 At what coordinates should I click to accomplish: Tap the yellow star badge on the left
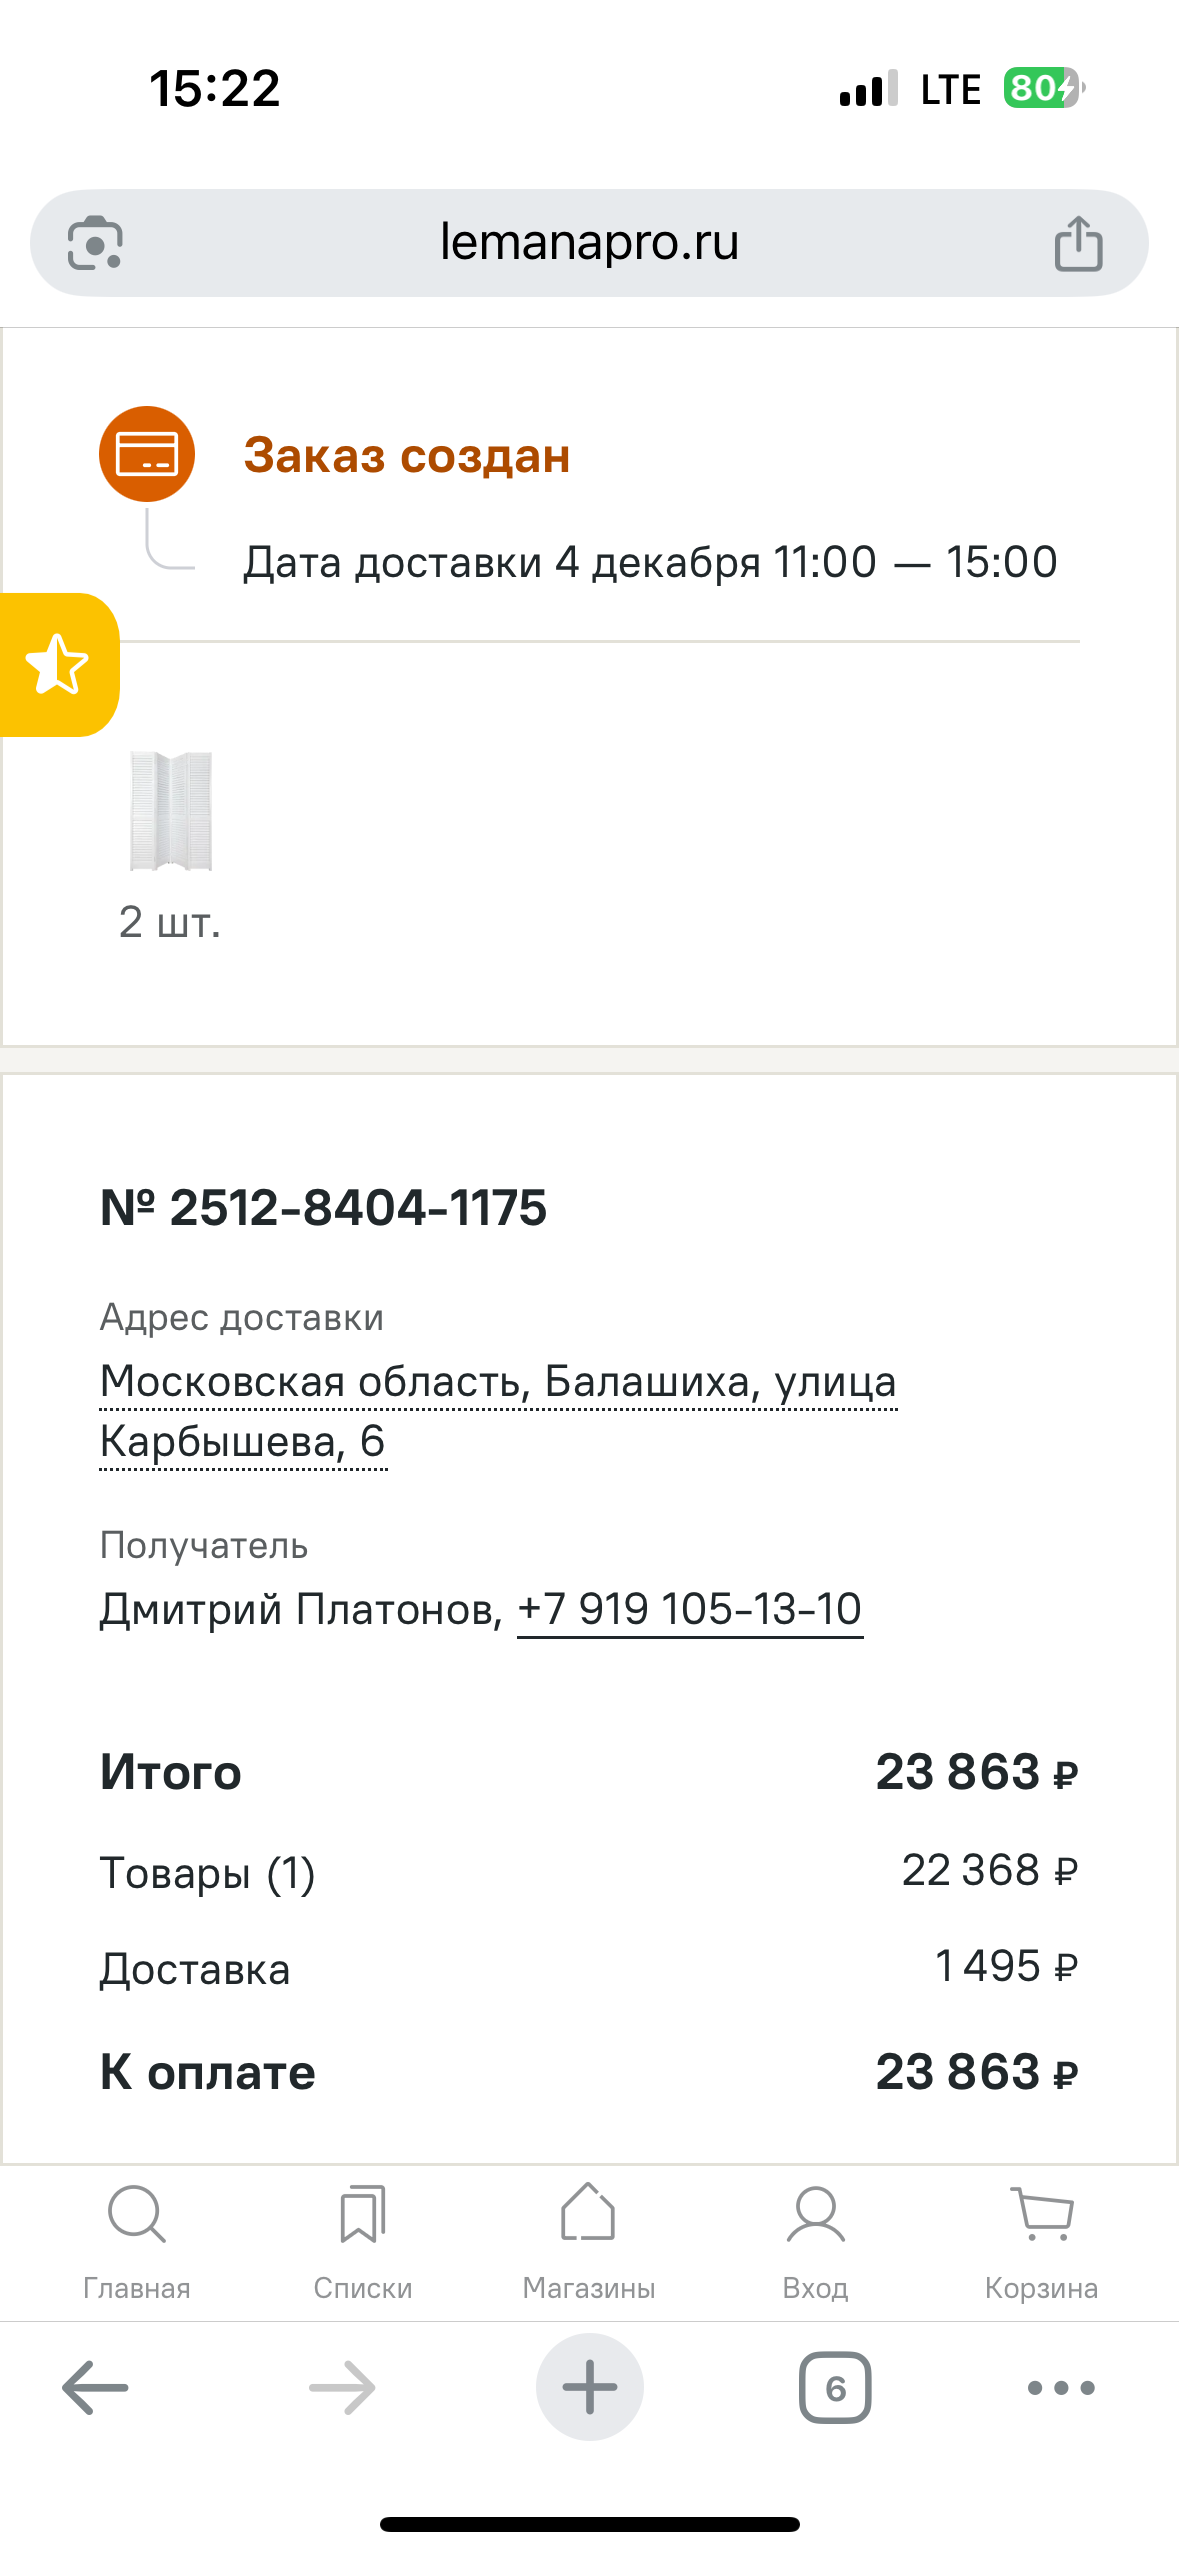(x=55, y=664)
